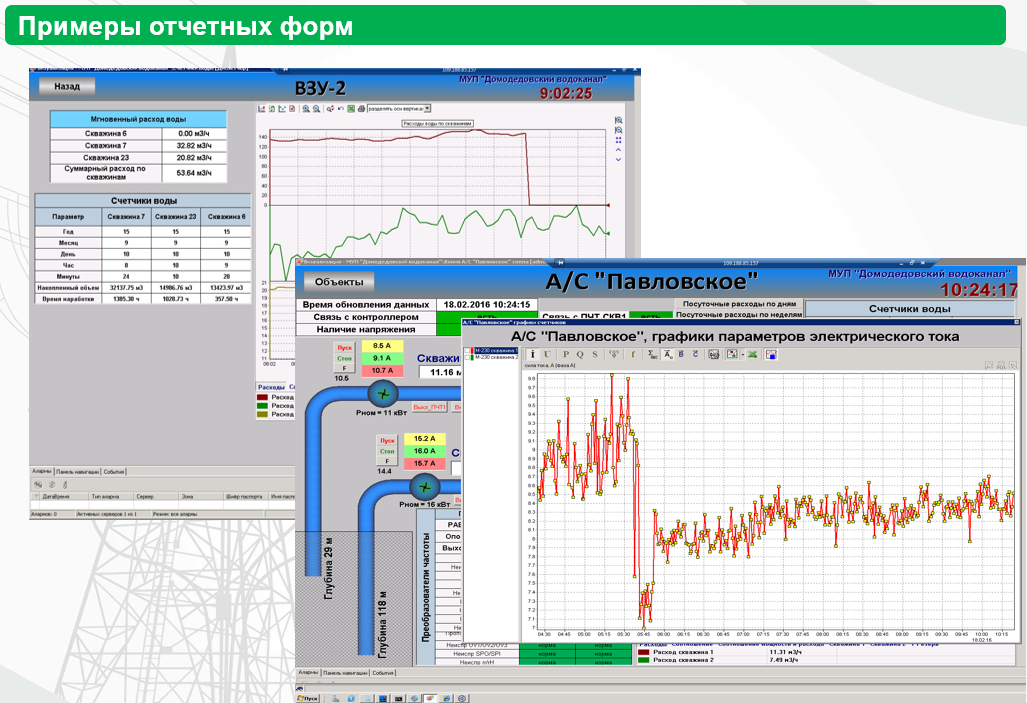Click the red-blue save icon in graph toolbar
Viewport: 1027px width, 703px height.
coord(771,354)
